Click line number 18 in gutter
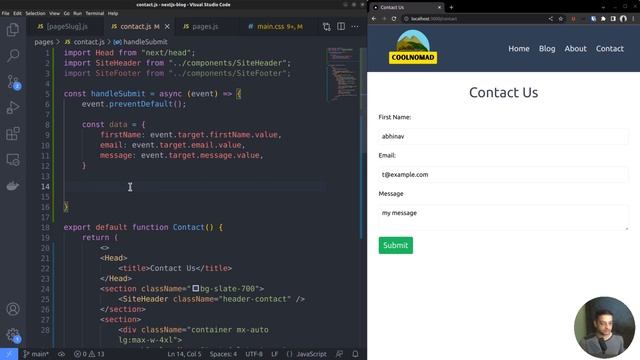This screenshot has width=640, height=360. 45,227
